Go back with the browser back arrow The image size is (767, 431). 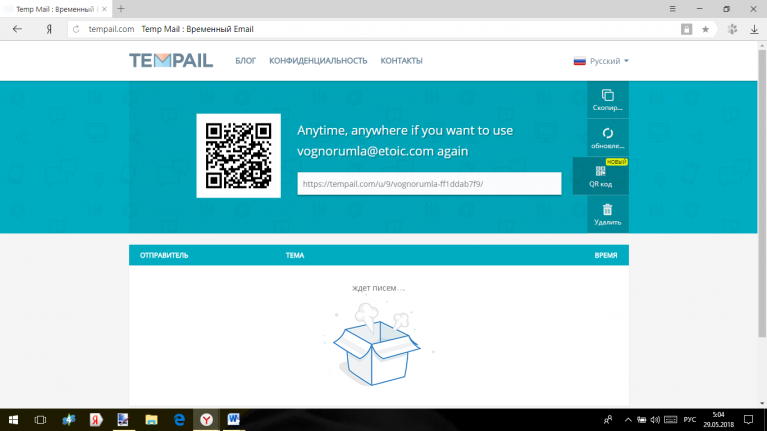coord(17,29)
